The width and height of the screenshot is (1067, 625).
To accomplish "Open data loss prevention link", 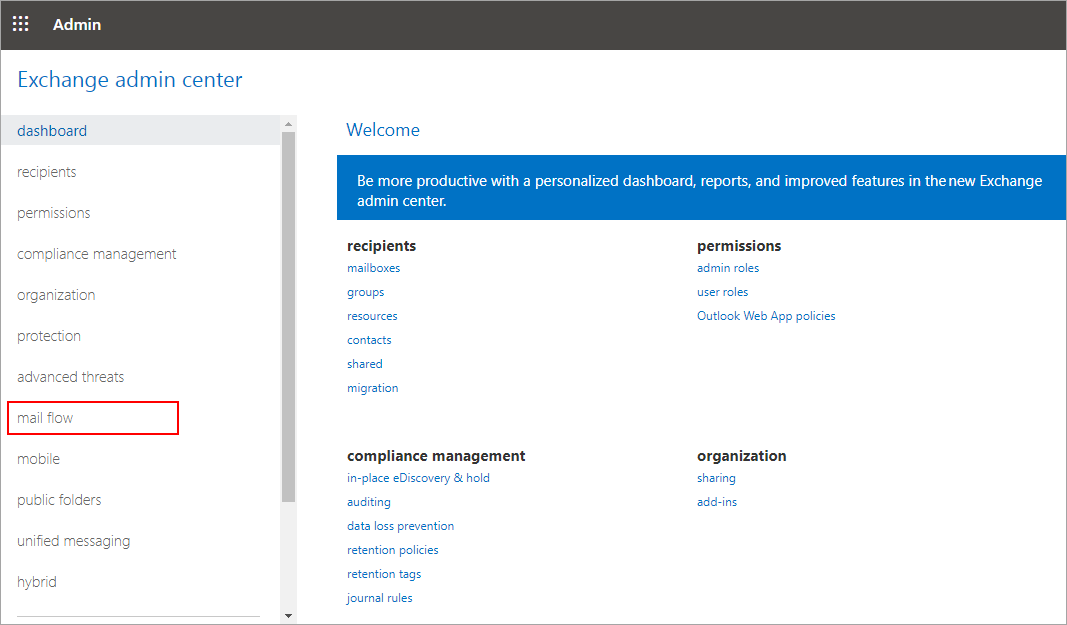I will 400,526.
